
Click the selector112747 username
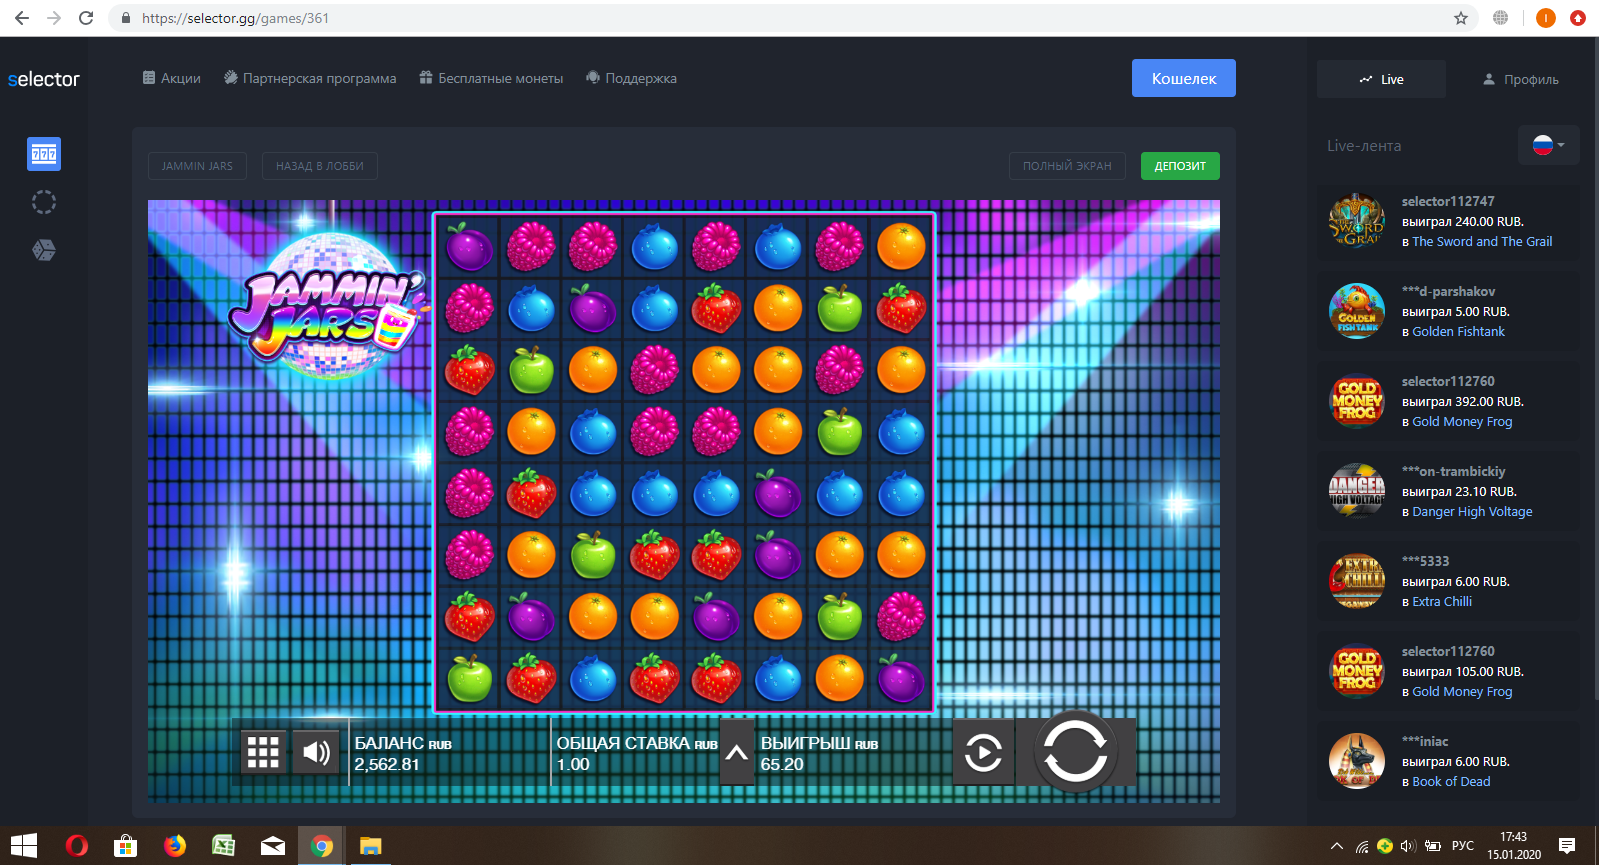1448,201
